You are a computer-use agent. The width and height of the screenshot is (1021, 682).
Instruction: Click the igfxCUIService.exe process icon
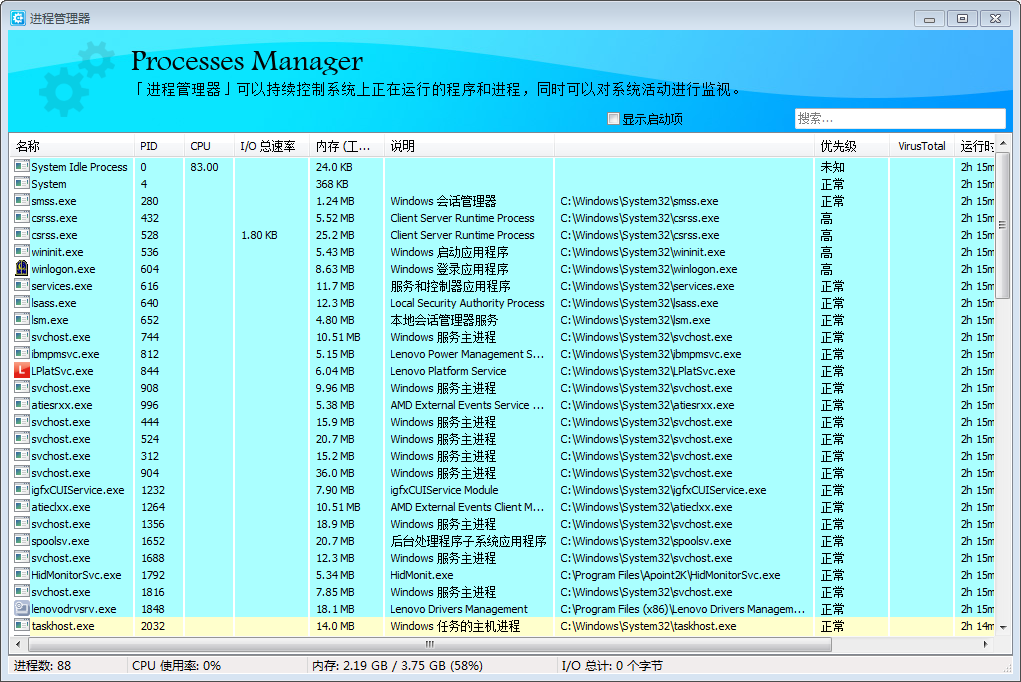point(22,490)
